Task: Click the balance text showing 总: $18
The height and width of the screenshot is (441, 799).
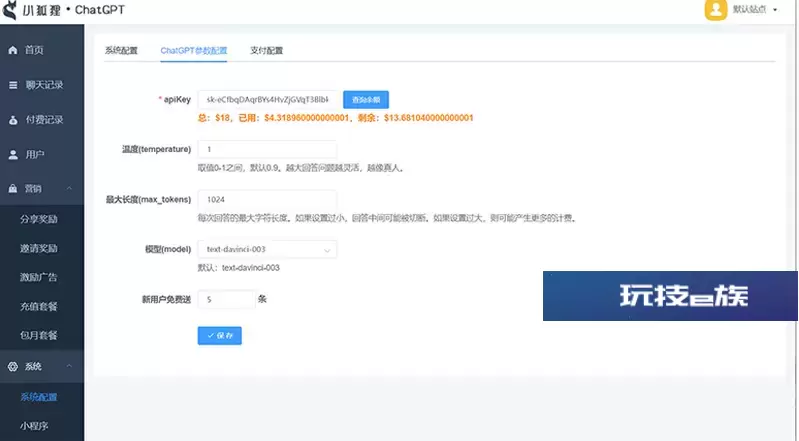Action: coord(335,118)
